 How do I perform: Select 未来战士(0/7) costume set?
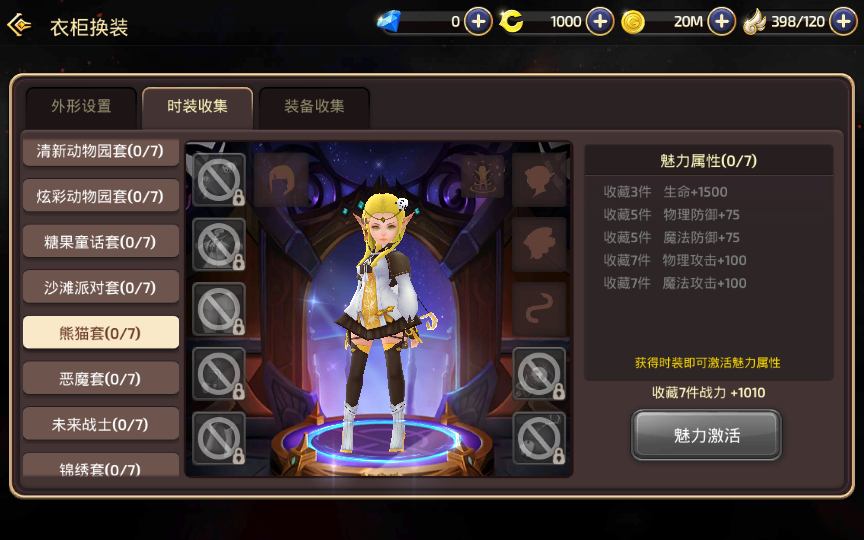pyautogui.click(x=101, y=424)
